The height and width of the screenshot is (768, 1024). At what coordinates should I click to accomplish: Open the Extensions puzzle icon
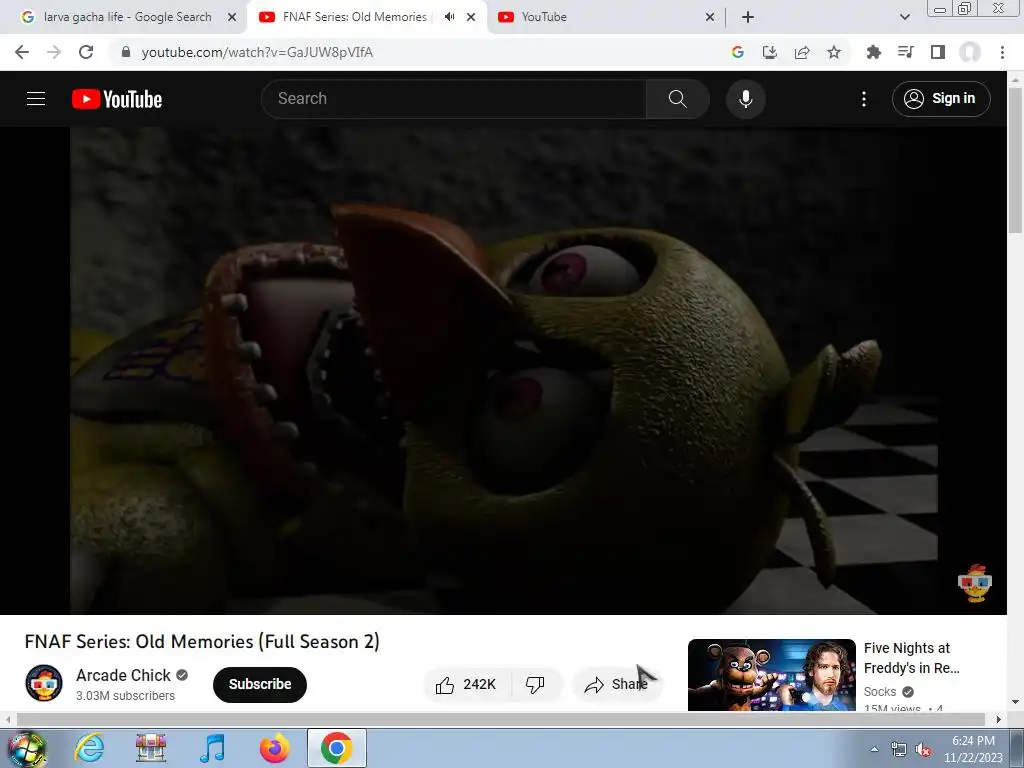[873, 52]
